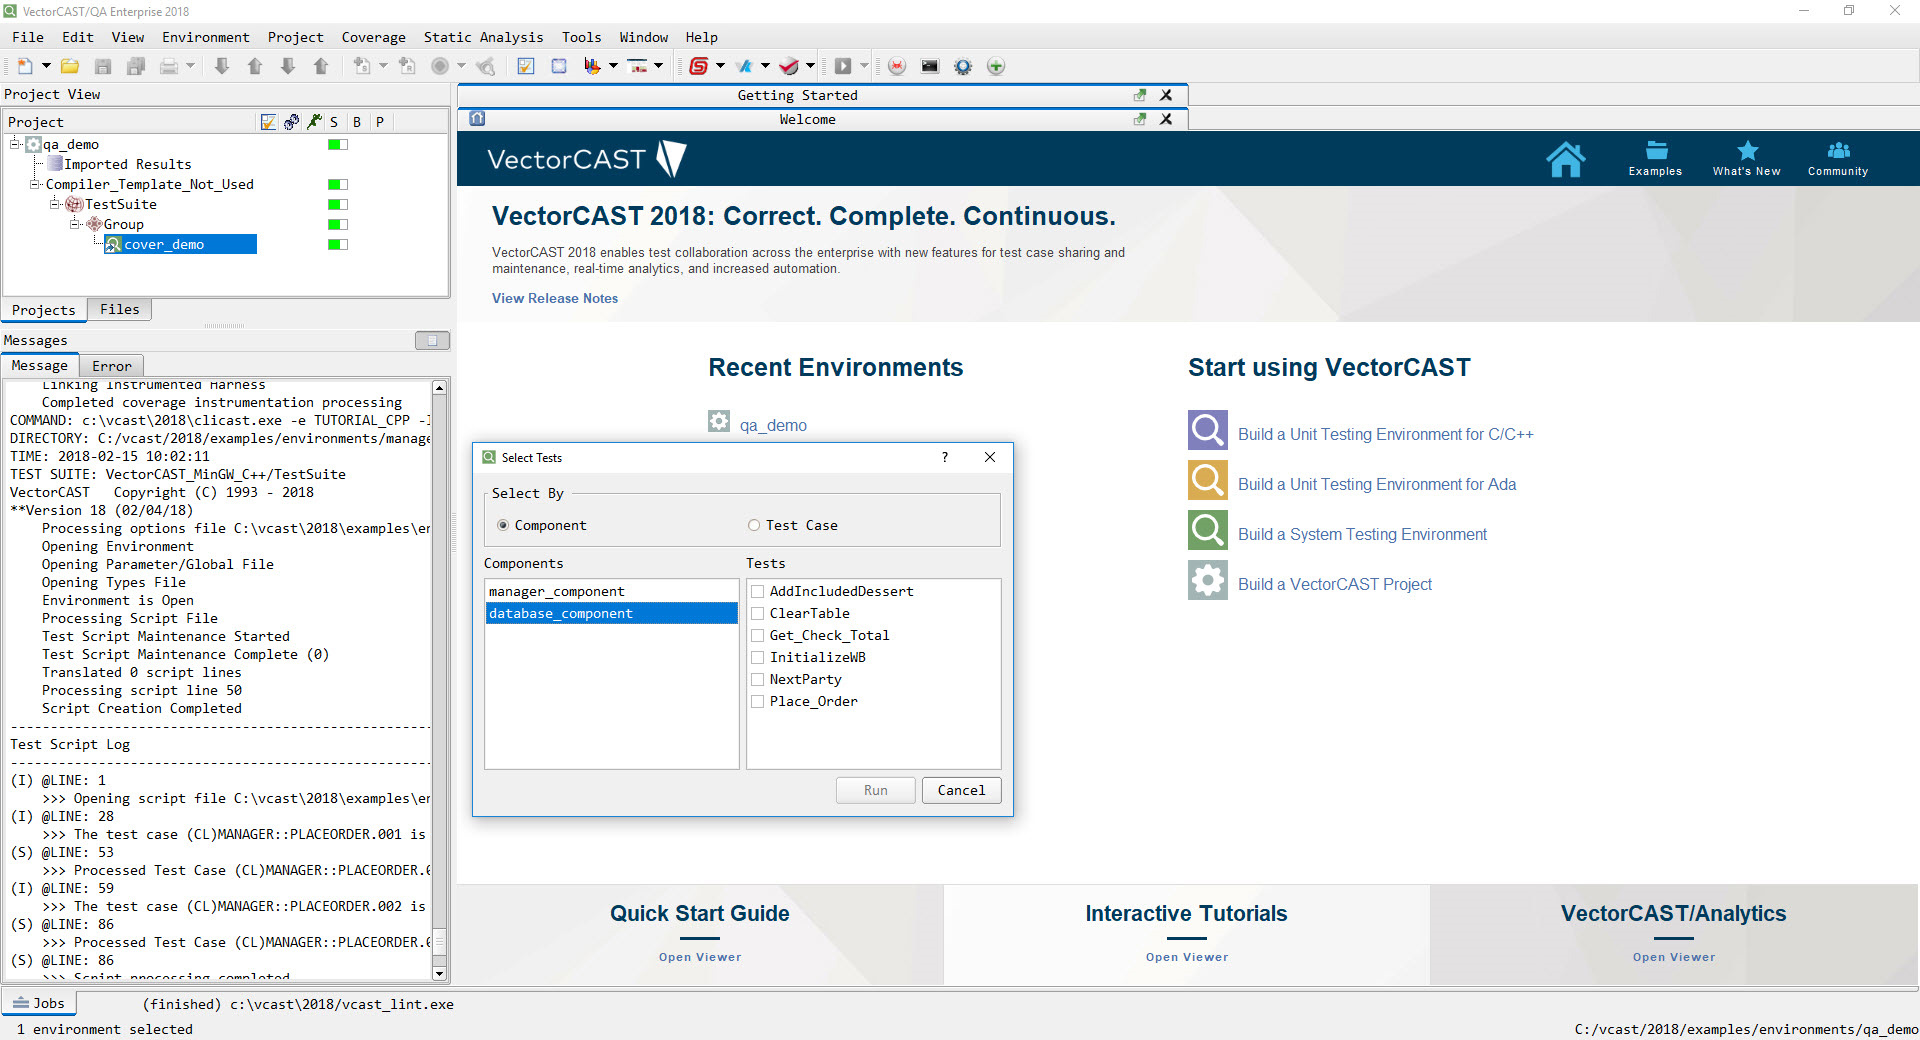Click the Run button in Select Tests
1920x1040 pixels.
coord(876,790)
